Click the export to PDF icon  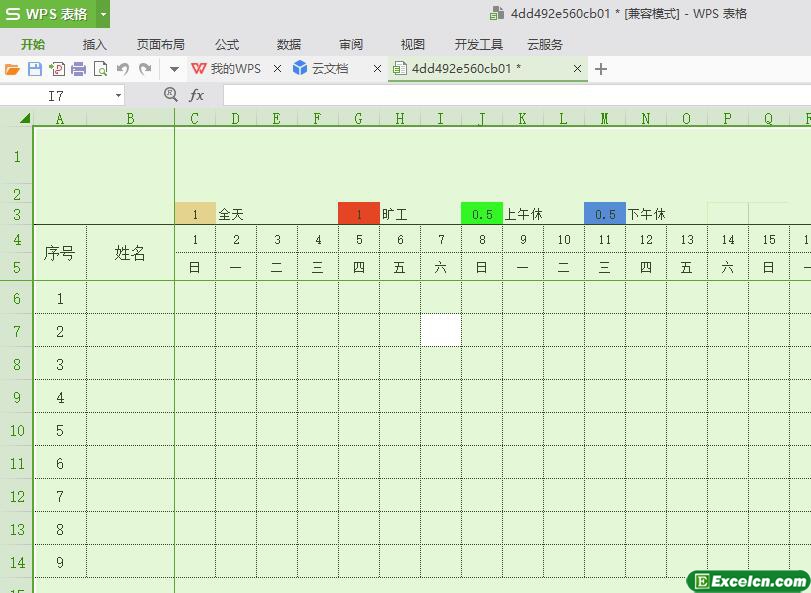(x=57, y=69)
